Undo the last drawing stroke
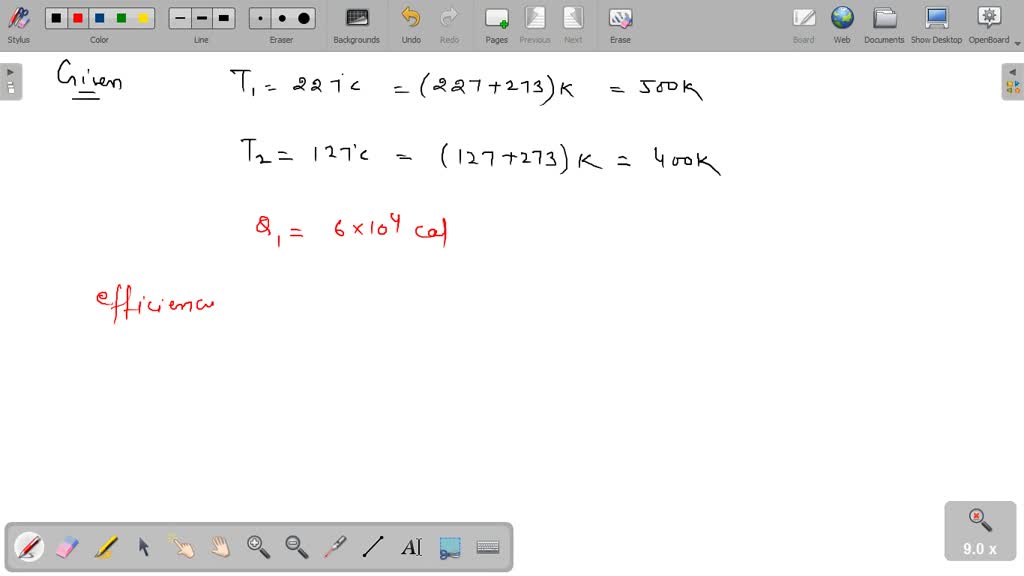This screenshot has width=1024, height=576. [x=410, y=20]
